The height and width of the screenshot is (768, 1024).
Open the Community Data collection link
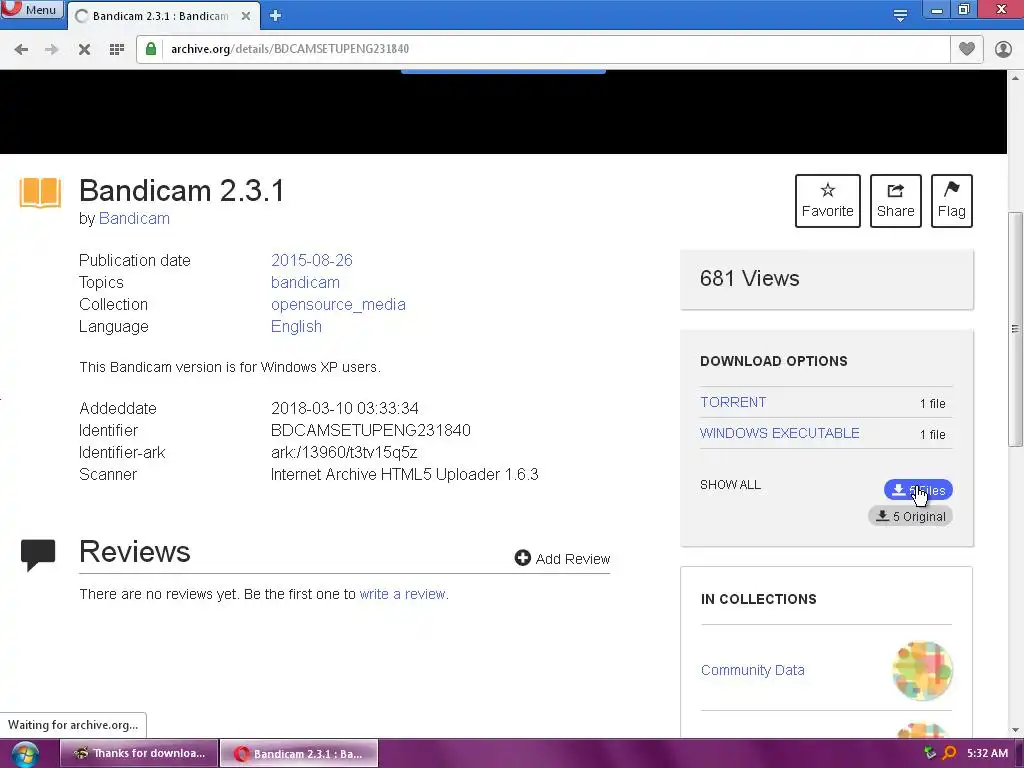[x=752, y=671]
